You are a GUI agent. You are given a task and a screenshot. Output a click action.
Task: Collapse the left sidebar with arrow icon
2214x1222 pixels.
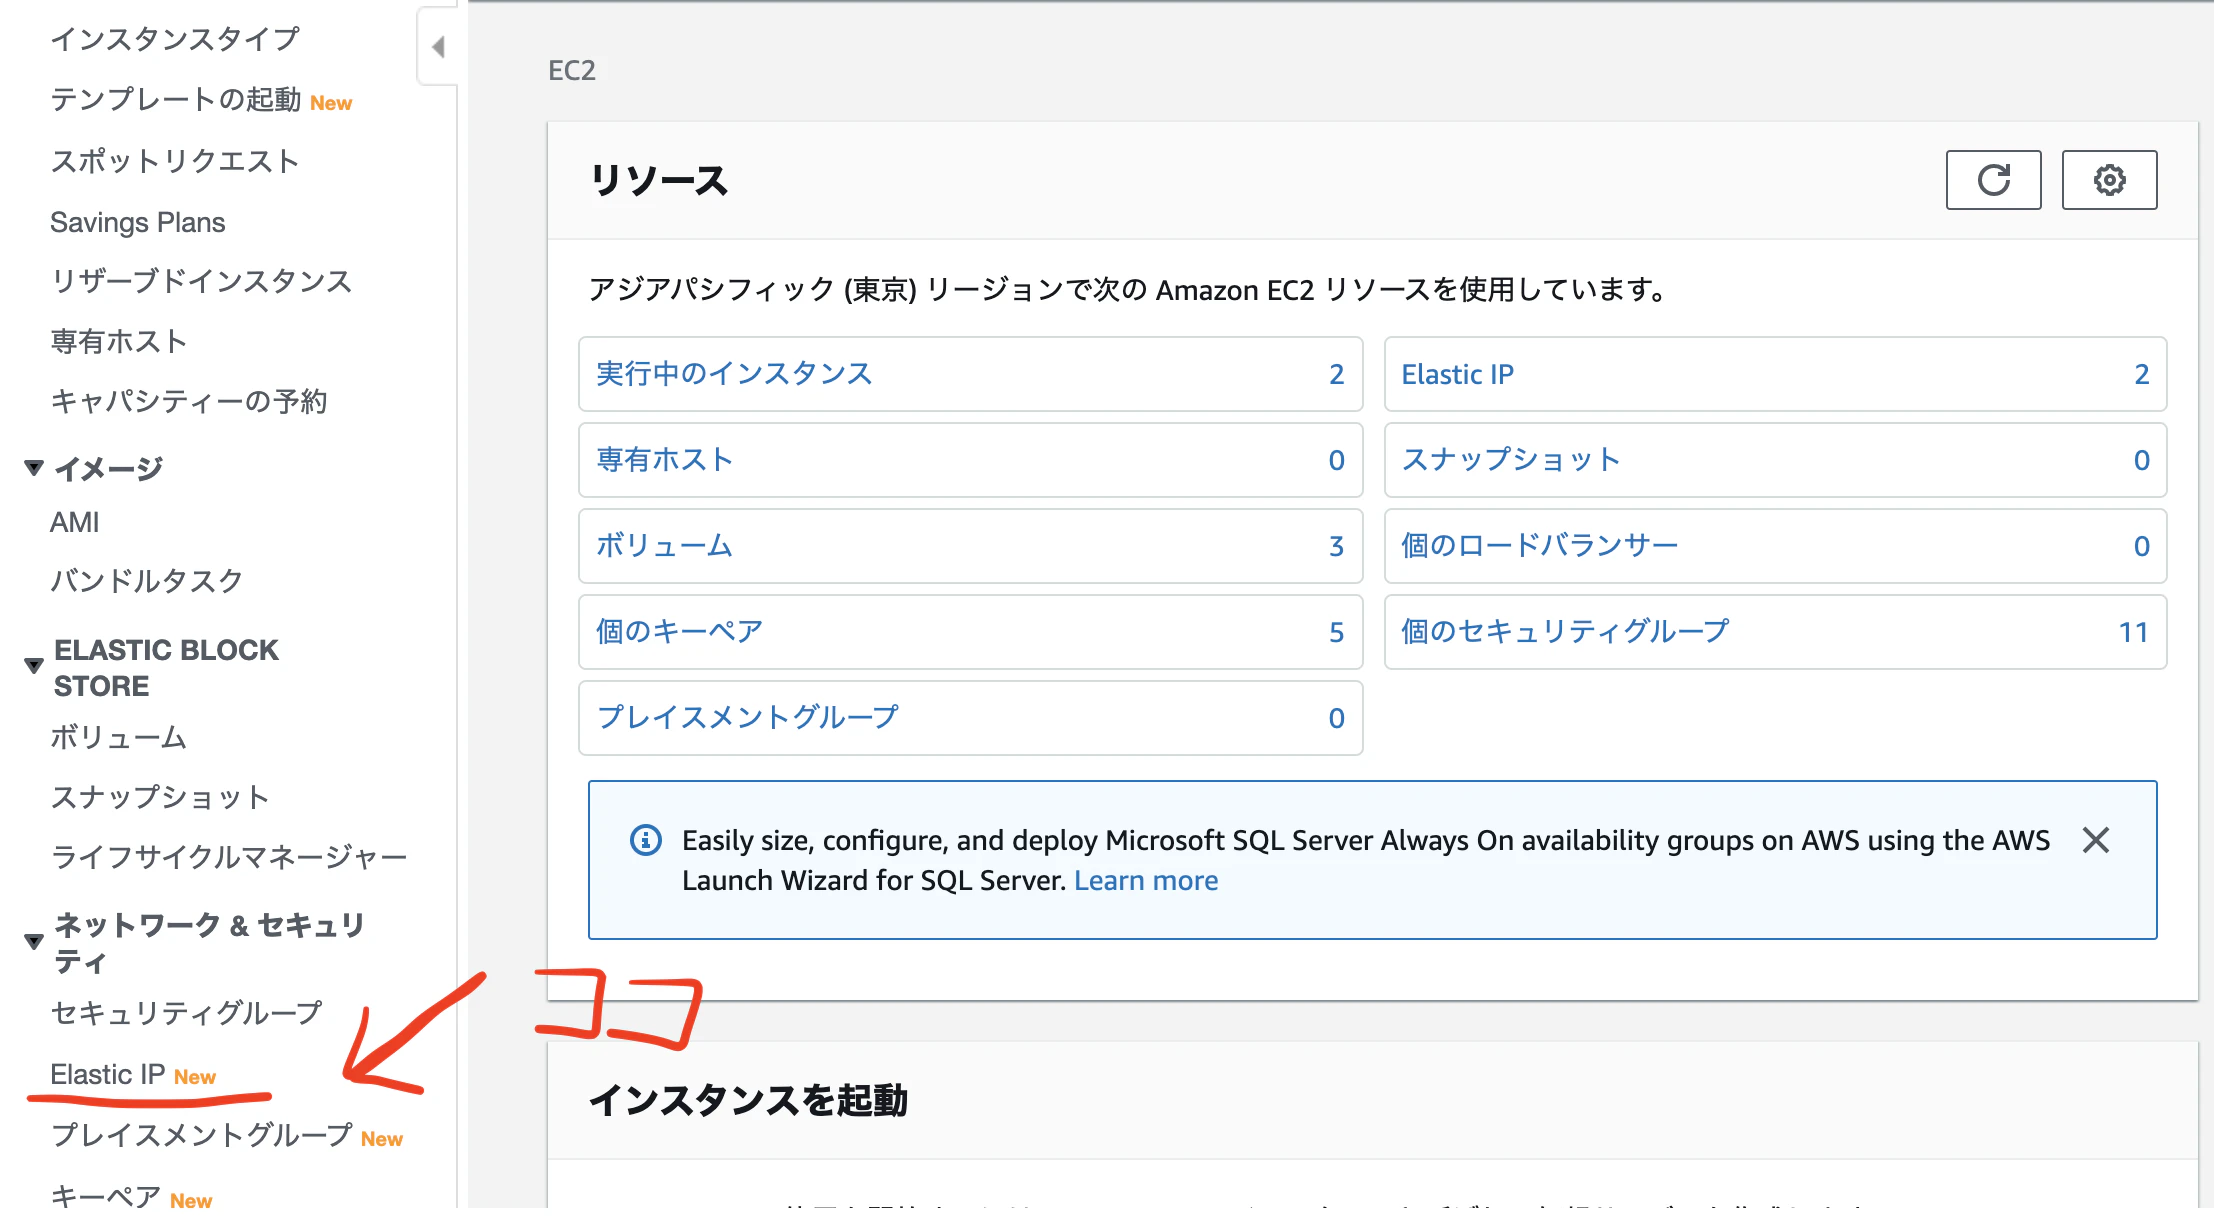pyautogui.click(x=438, y=46)
